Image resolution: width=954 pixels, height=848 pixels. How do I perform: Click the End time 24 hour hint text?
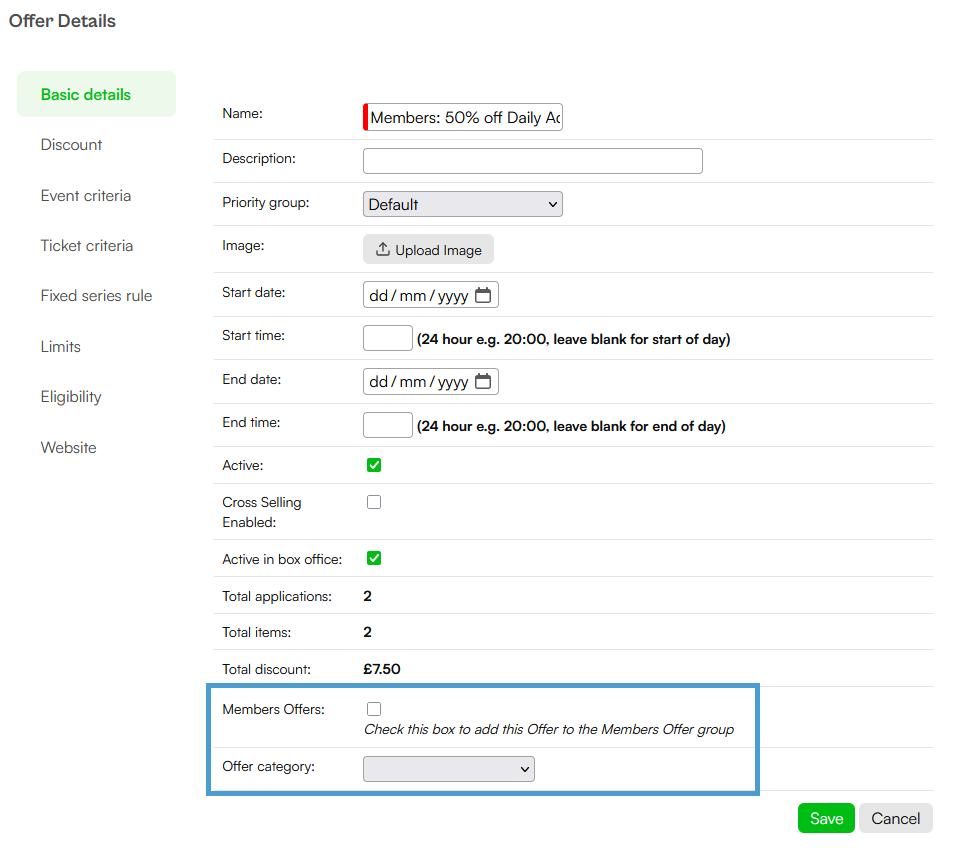coord(571,426)
